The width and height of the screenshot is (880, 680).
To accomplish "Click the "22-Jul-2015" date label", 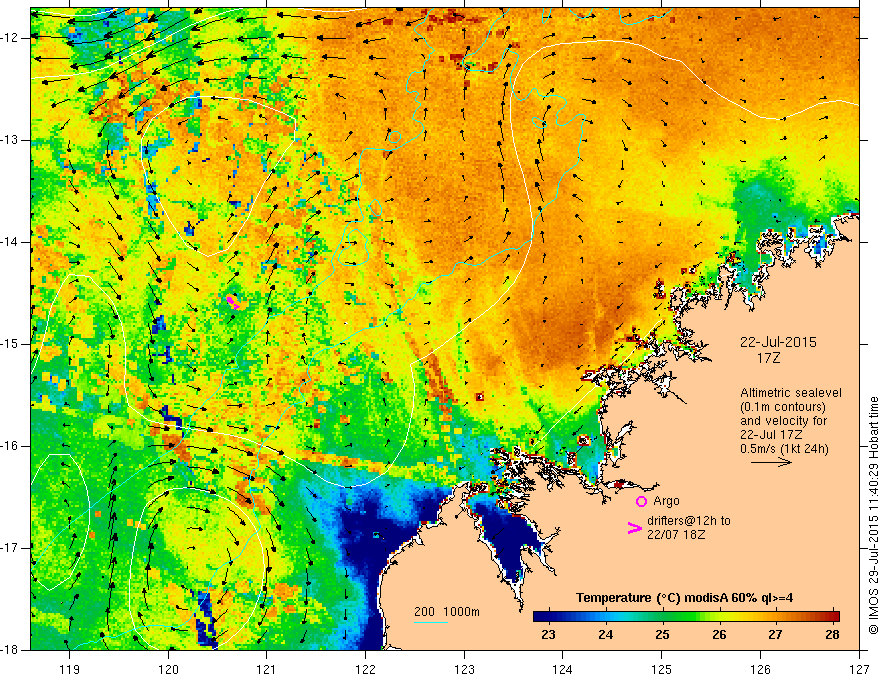I will tap(778, 342).
